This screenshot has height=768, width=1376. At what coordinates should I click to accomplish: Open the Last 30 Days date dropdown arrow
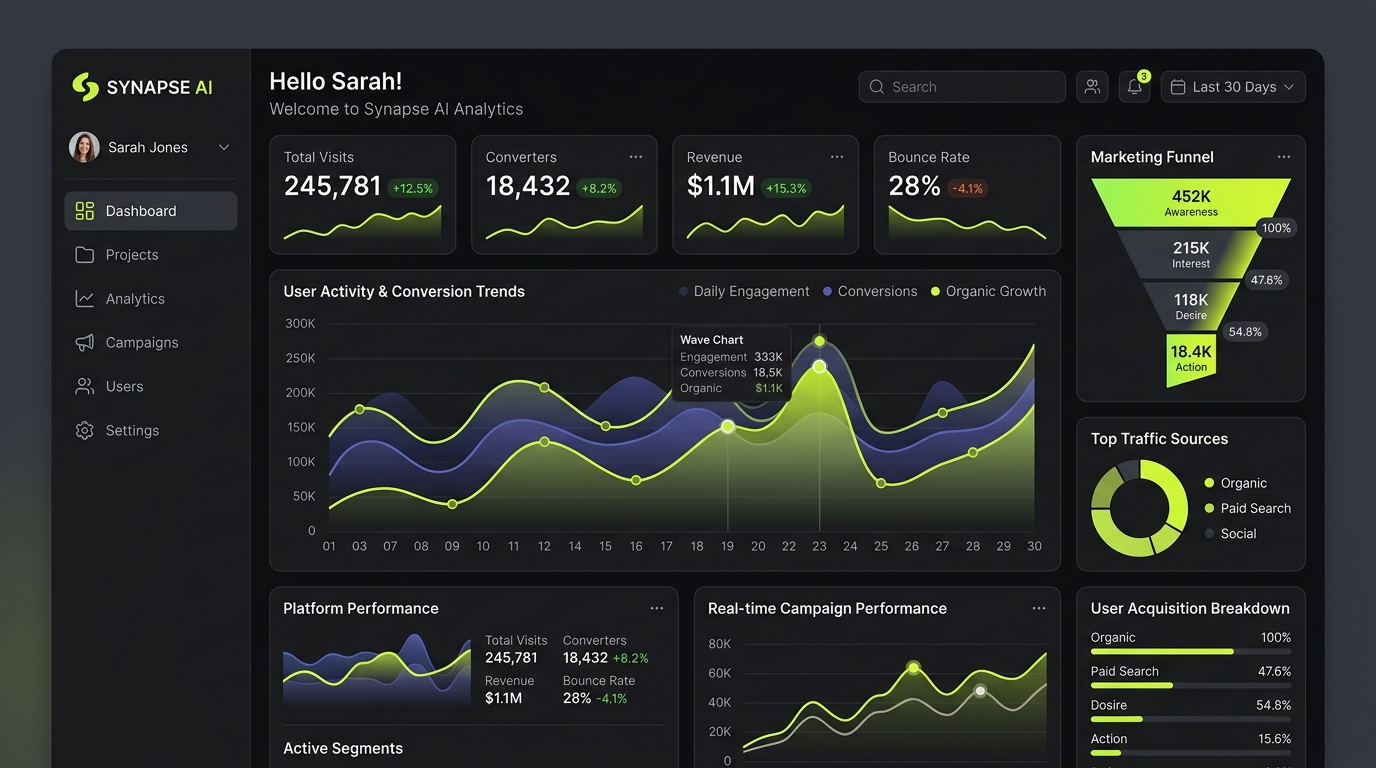tap(1289, 87)
